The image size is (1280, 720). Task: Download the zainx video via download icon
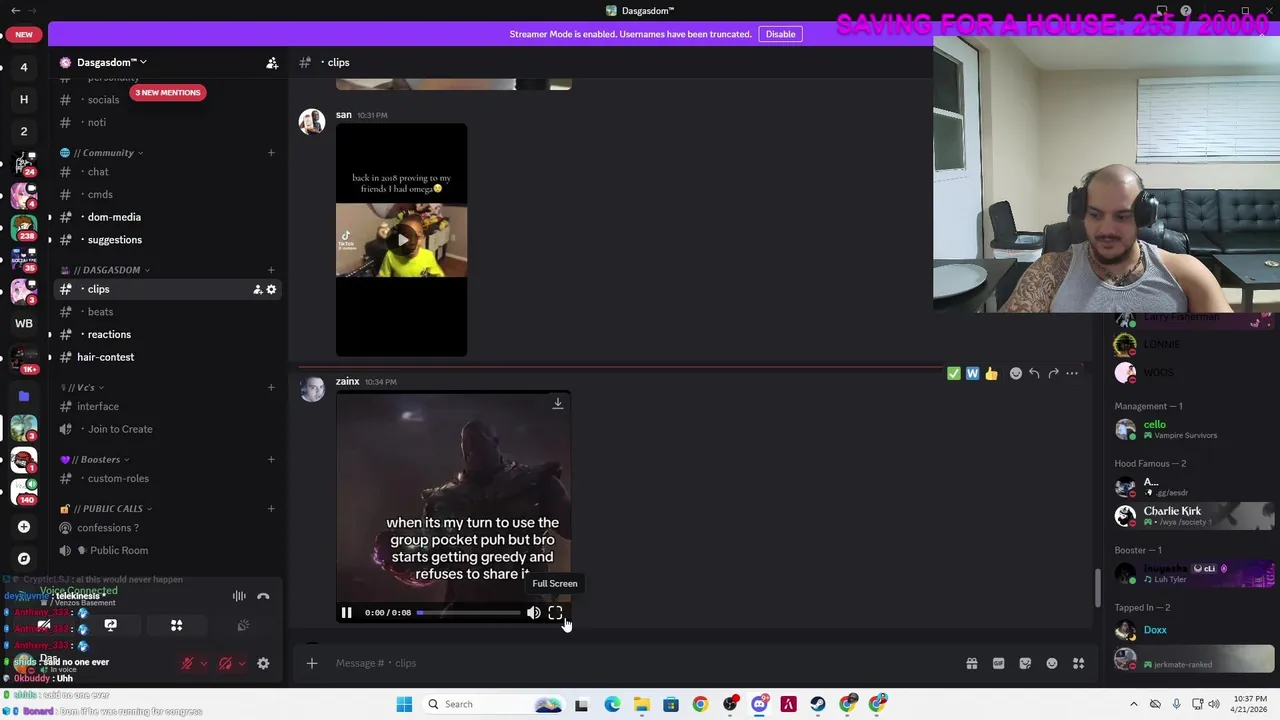point(558,404)
